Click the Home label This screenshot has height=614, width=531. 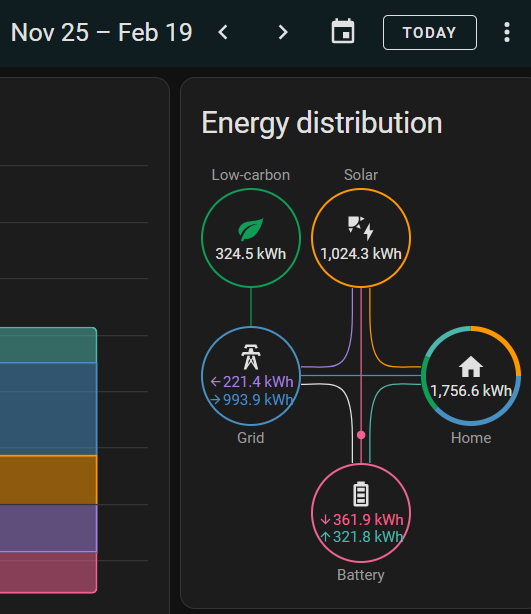click(471, 438)
